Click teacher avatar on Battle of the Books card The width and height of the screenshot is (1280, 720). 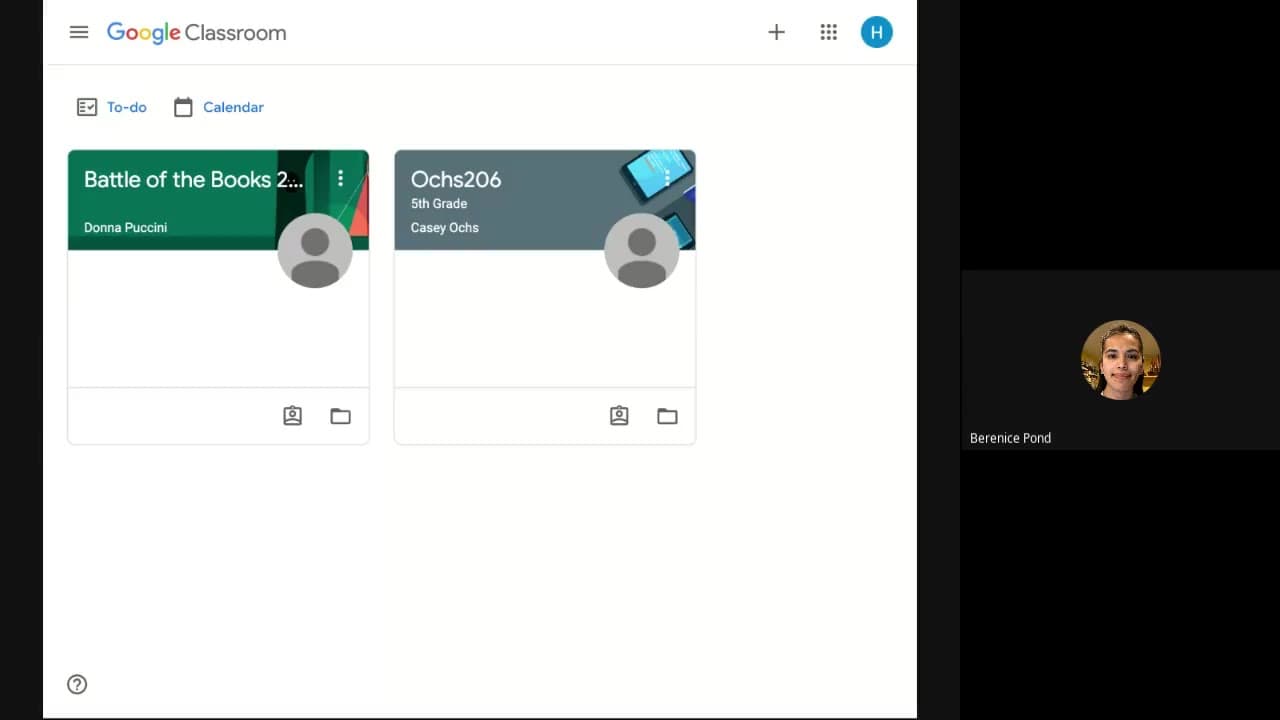tap(315, 250)
